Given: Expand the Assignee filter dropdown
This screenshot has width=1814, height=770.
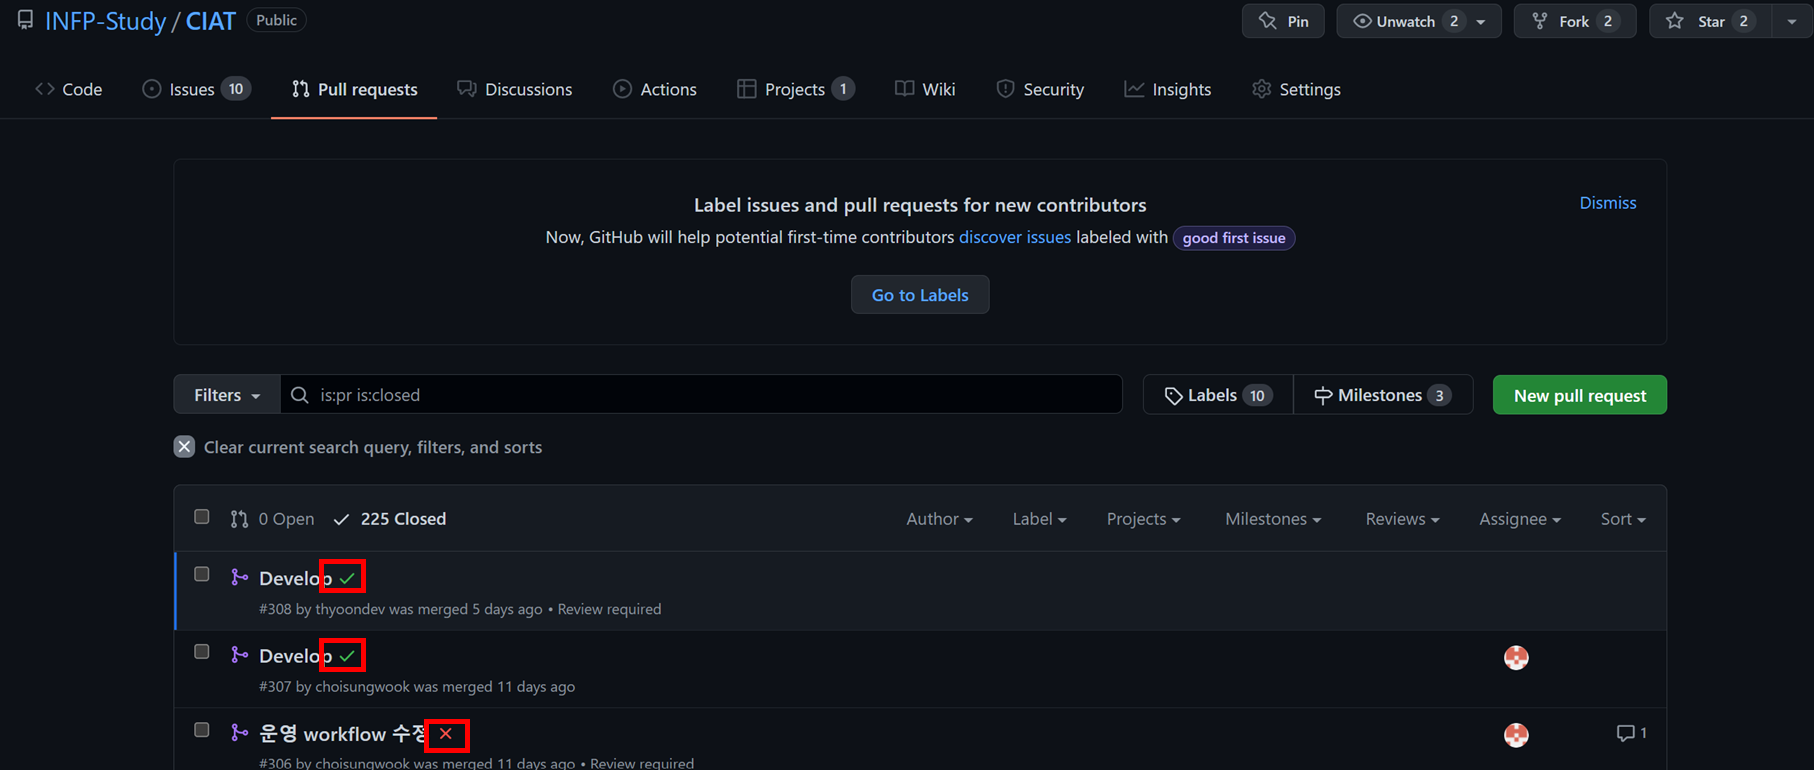Looking at the screenshot, I should [x=1520, y=519].
